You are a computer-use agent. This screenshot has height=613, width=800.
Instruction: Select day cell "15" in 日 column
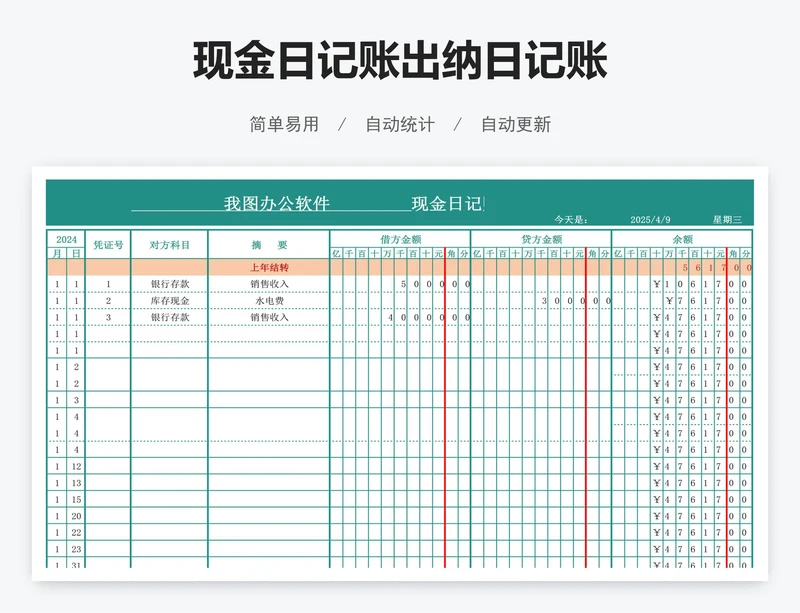tap(76, 499)
